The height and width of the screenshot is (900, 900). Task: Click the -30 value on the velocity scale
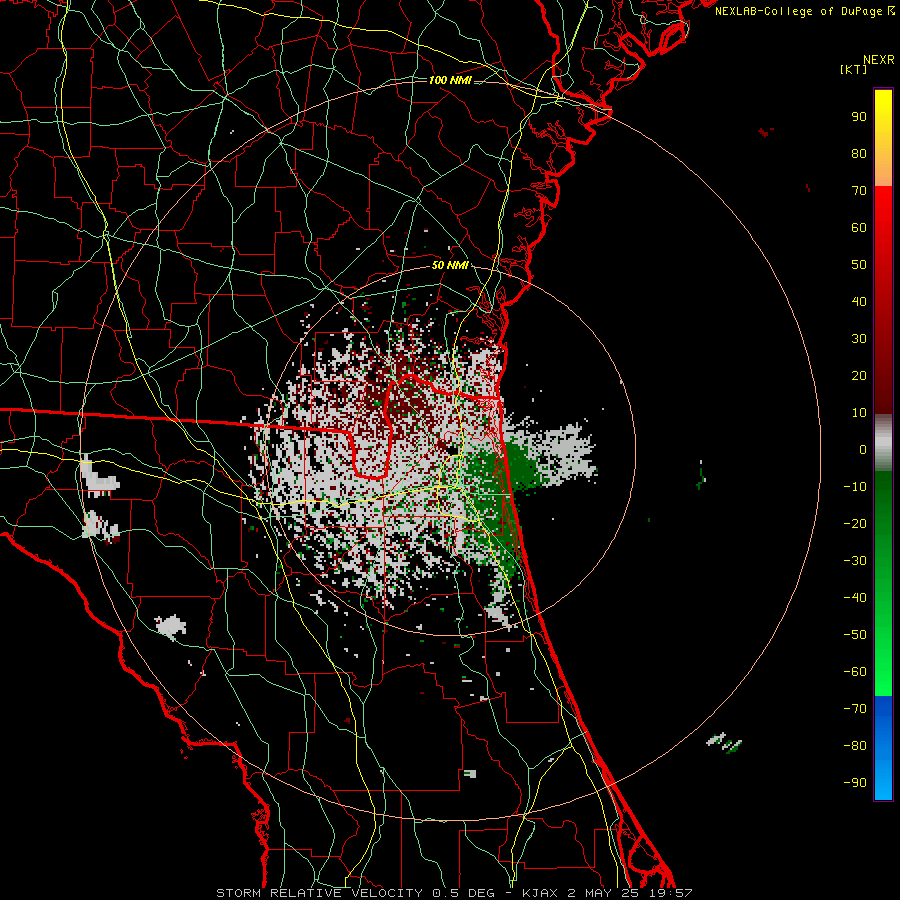click(x=855, y=561)
